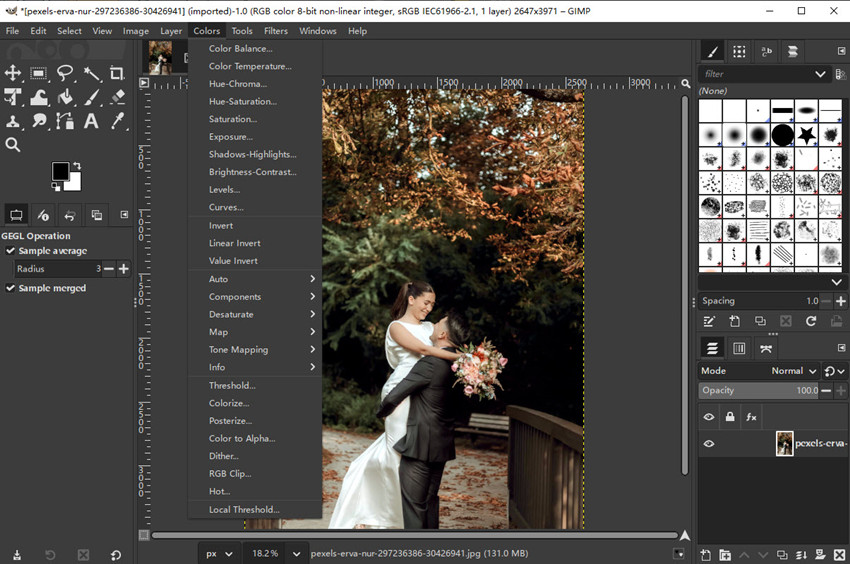
Task: Expand the Auto submenu
Action: [x=255, y=279]
